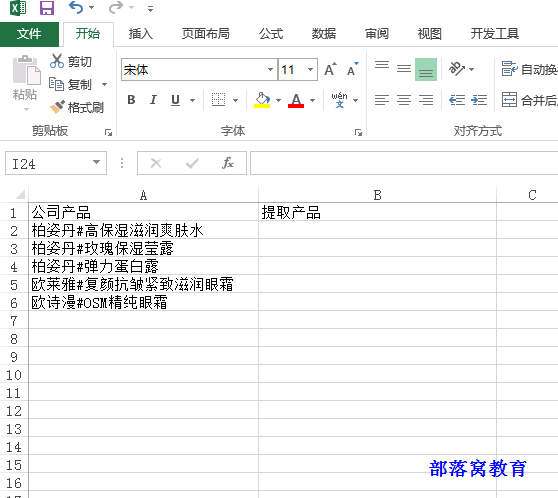
Task: Click the Select All corner triangle
Action: click(x=20, y=194)
